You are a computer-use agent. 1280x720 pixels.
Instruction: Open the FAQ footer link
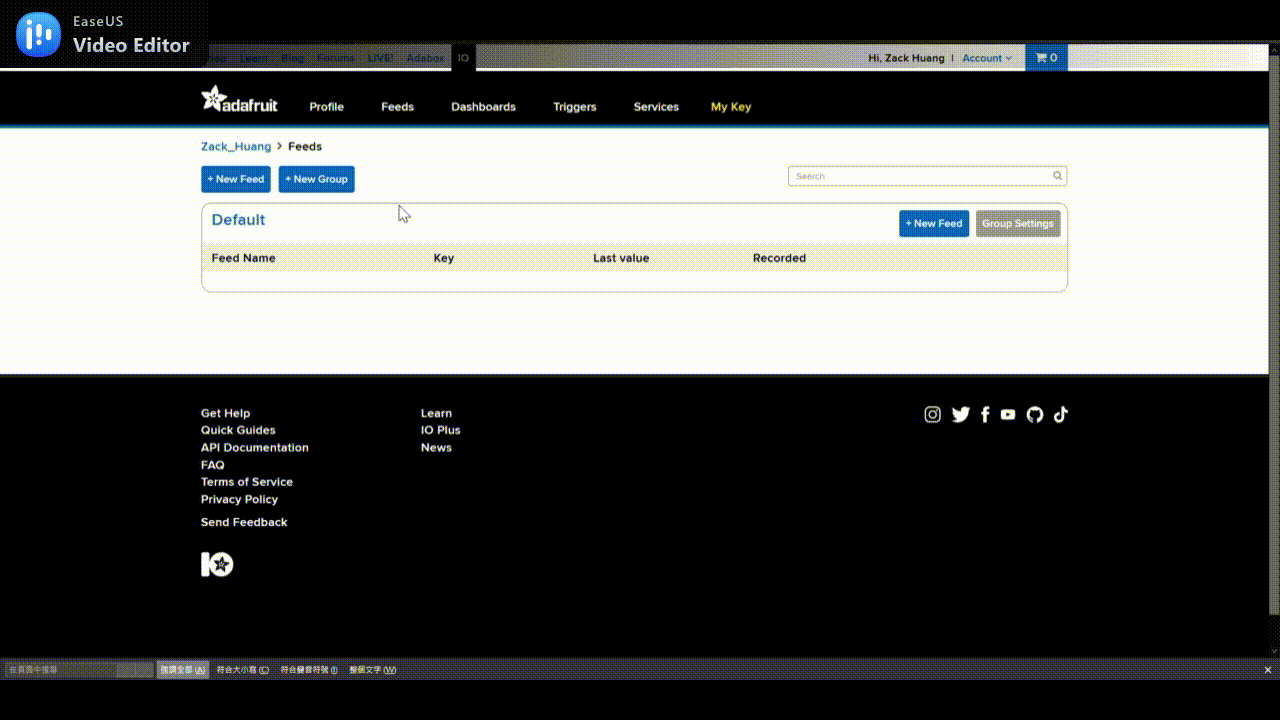pos(212,465)
